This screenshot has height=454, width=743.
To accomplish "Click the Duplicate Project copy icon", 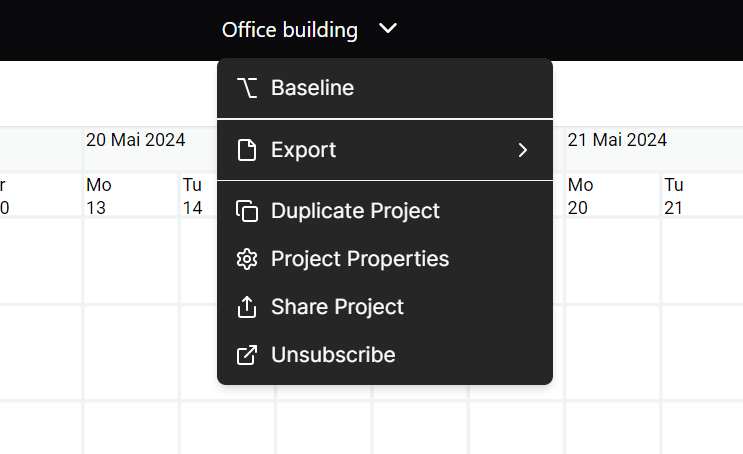I will (247, 211).
